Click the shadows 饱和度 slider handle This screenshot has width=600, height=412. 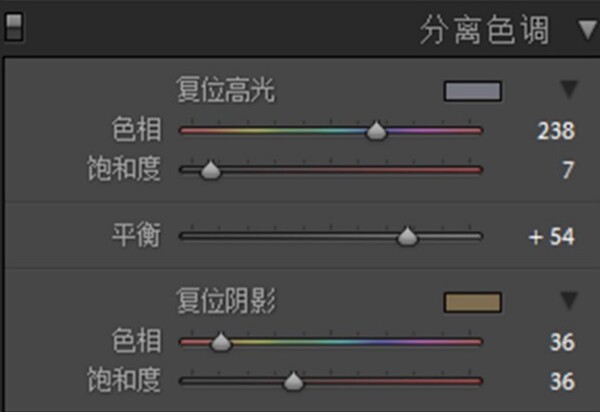(x=293, y=381)
